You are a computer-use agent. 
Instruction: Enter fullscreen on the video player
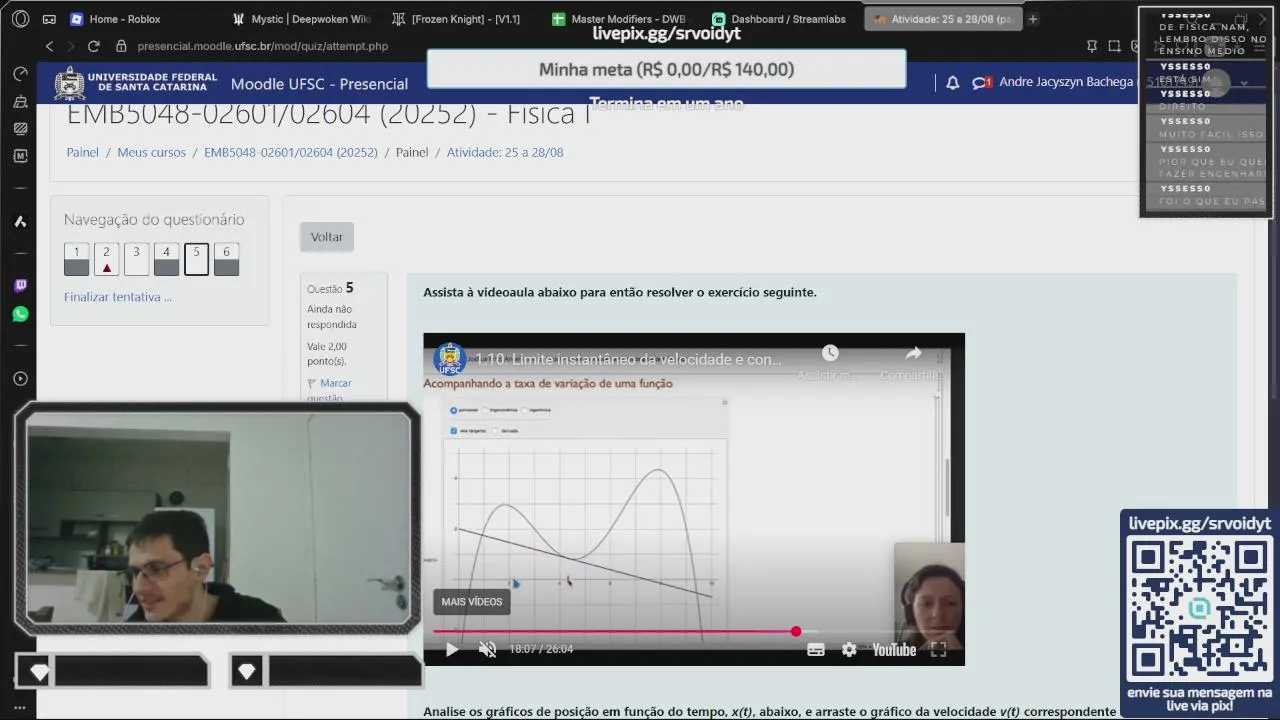[x=938, y=649]
